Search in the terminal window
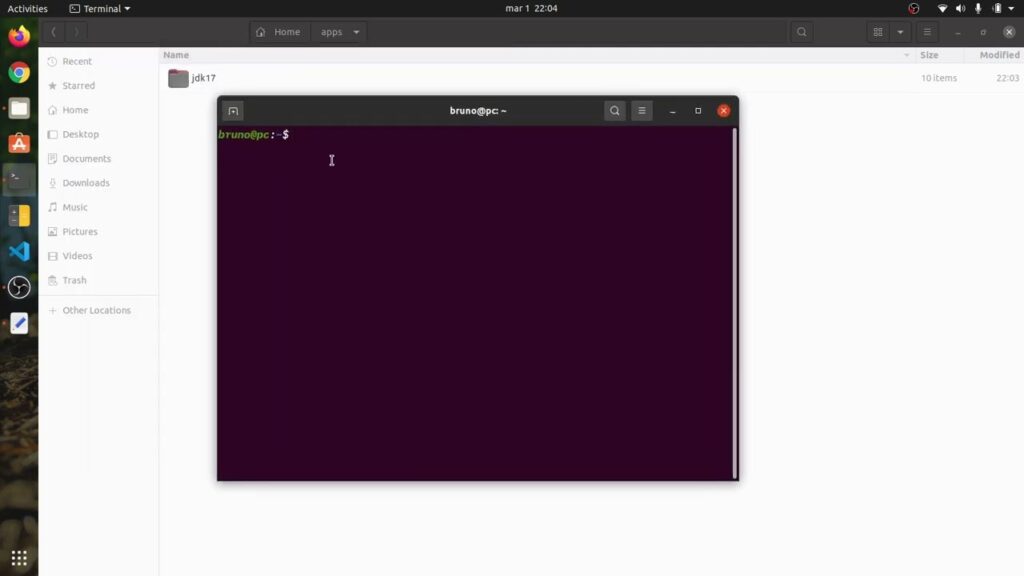This screenshot has height=576, width=1024. pyautogui.click(x=615, y=111)
